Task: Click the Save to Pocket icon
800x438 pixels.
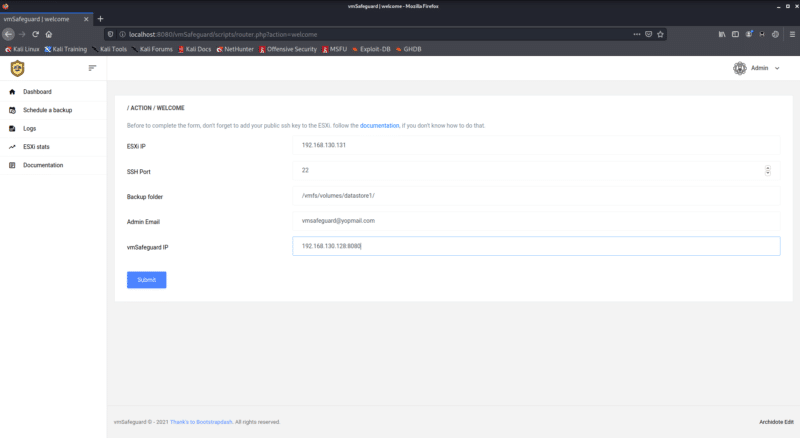Action: point(648,34)
